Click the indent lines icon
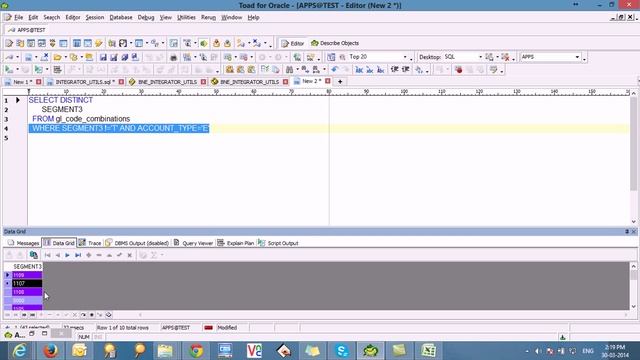640x360 pixels. pyautogui.click(x=394, y=70)
